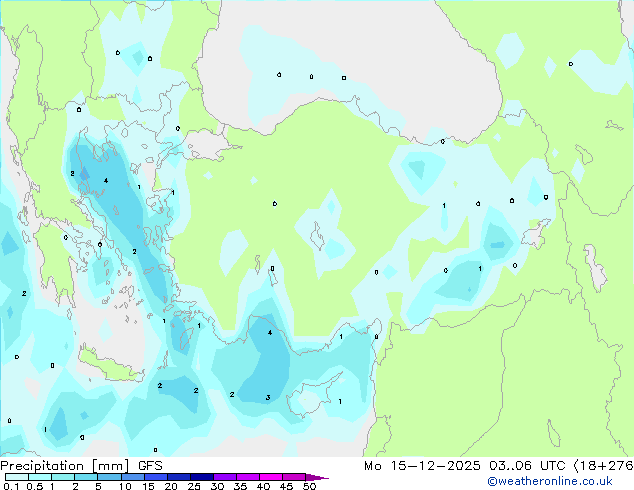634x490 pixels.
Task: Select the date '15-12-2025'
Action: click(x=435, y=466)
